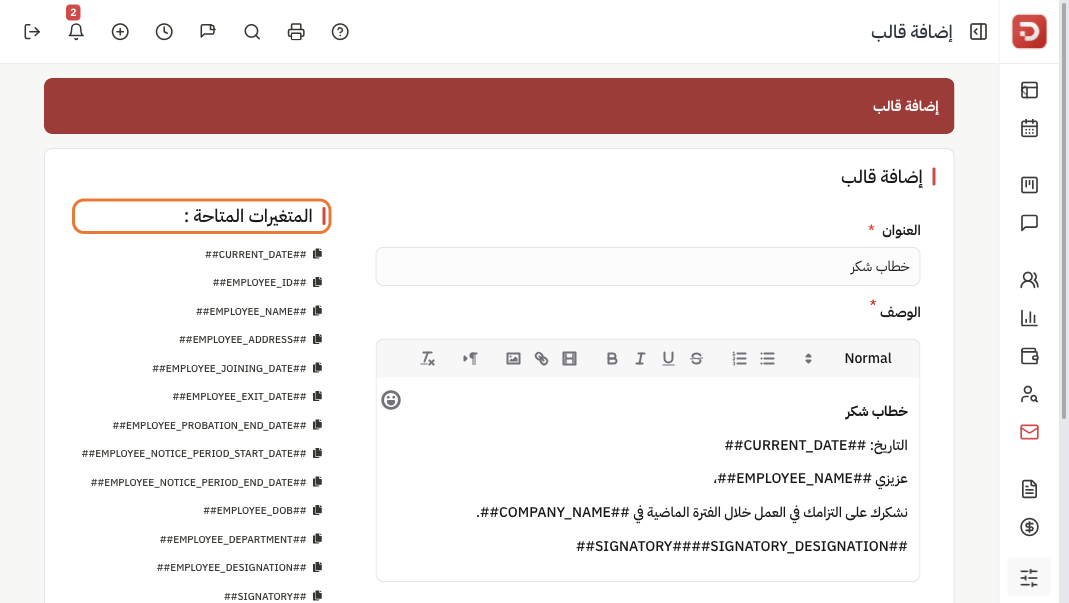Open the clock timer icon

pyautogui.click(x=164, y=32)
